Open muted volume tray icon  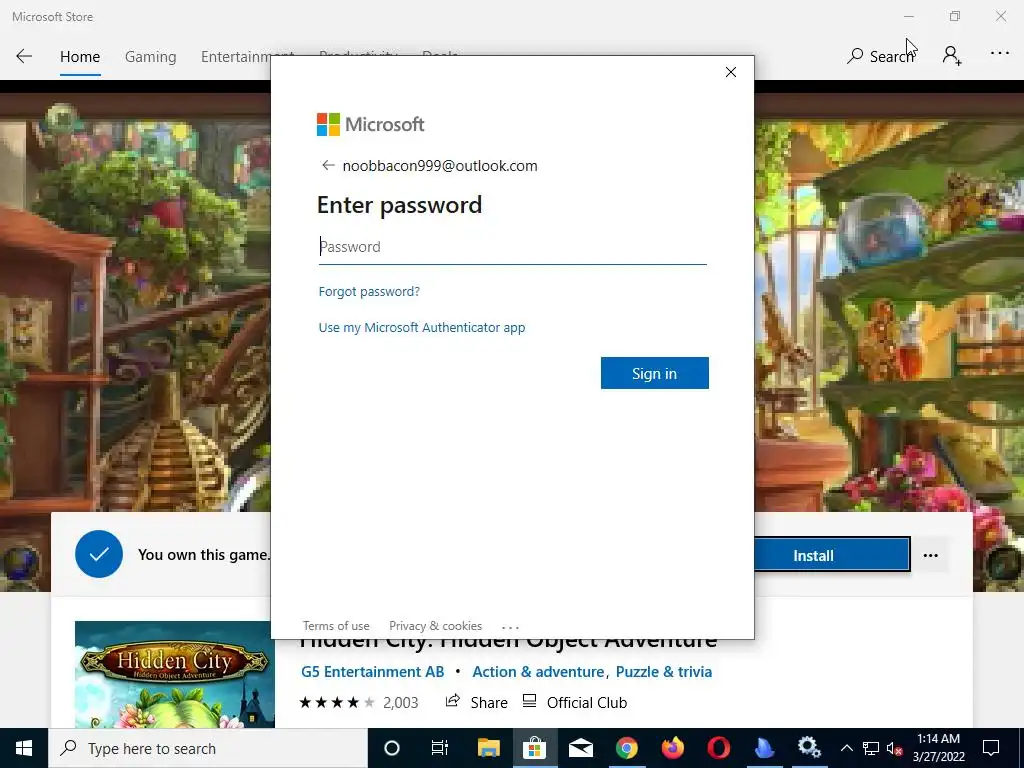point(895,748)
